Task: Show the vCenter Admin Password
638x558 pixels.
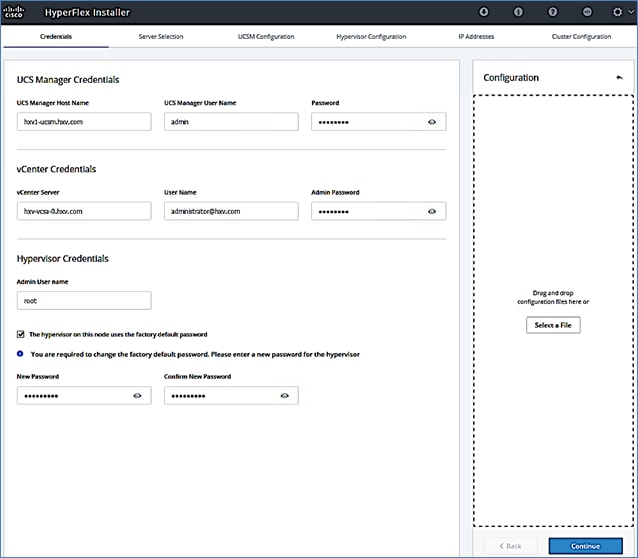Action: pos(432,211)
